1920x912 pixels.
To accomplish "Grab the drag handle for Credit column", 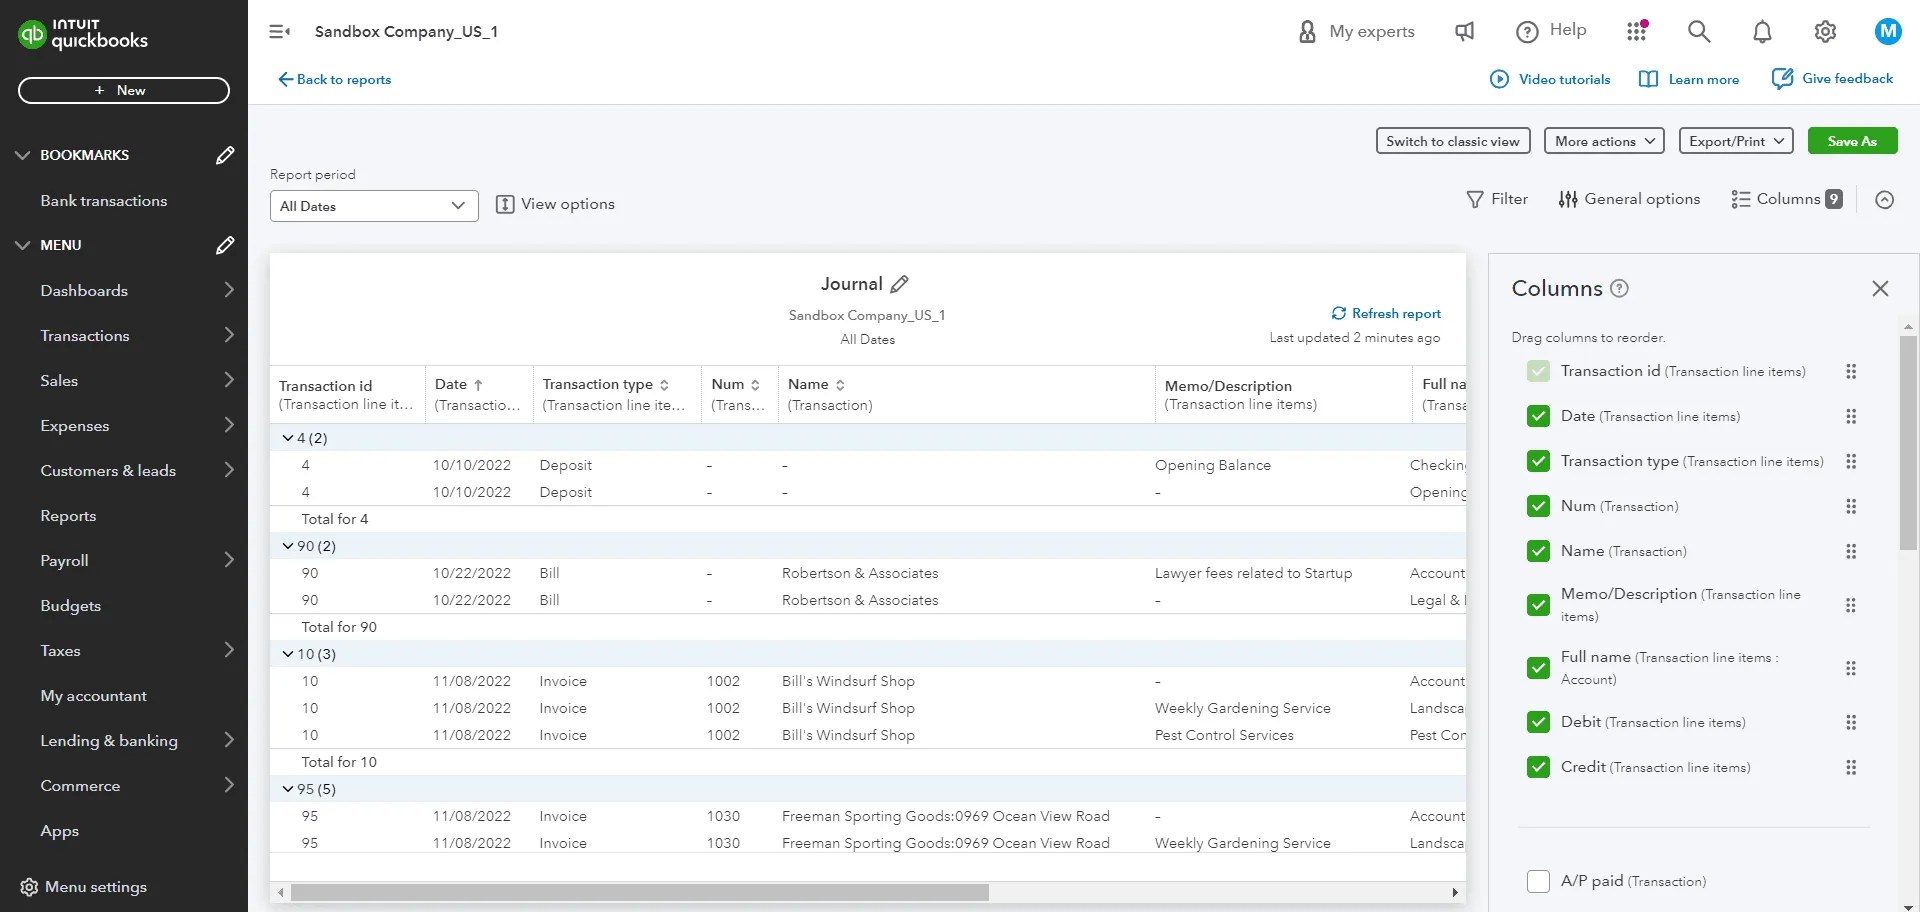I will click(1851, 767).
